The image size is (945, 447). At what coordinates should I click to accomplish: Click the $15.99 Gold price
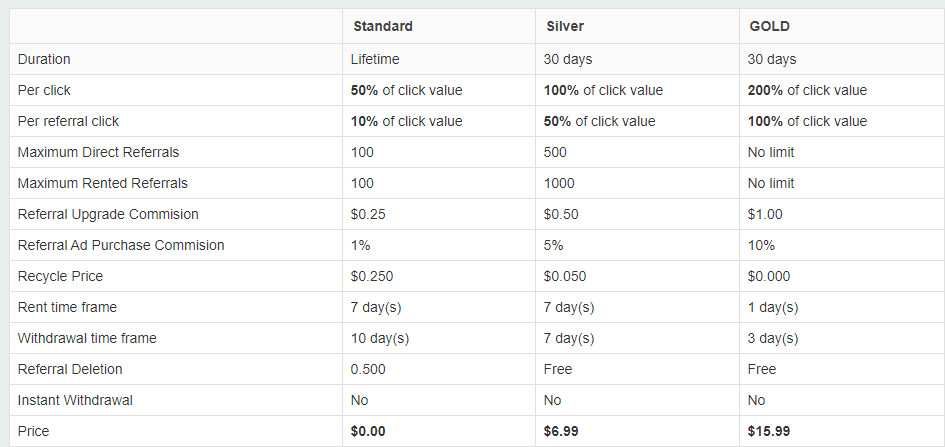[x=769, y=431]
